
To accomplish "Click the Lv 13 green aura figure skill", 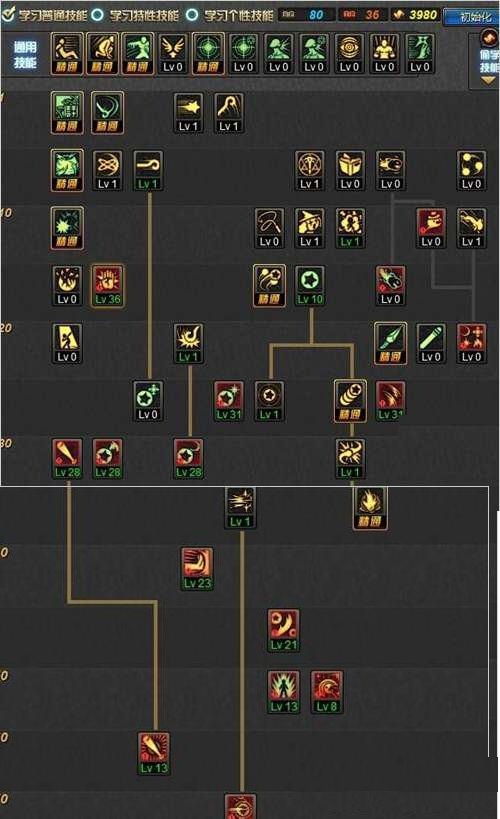I will (284, 692).
